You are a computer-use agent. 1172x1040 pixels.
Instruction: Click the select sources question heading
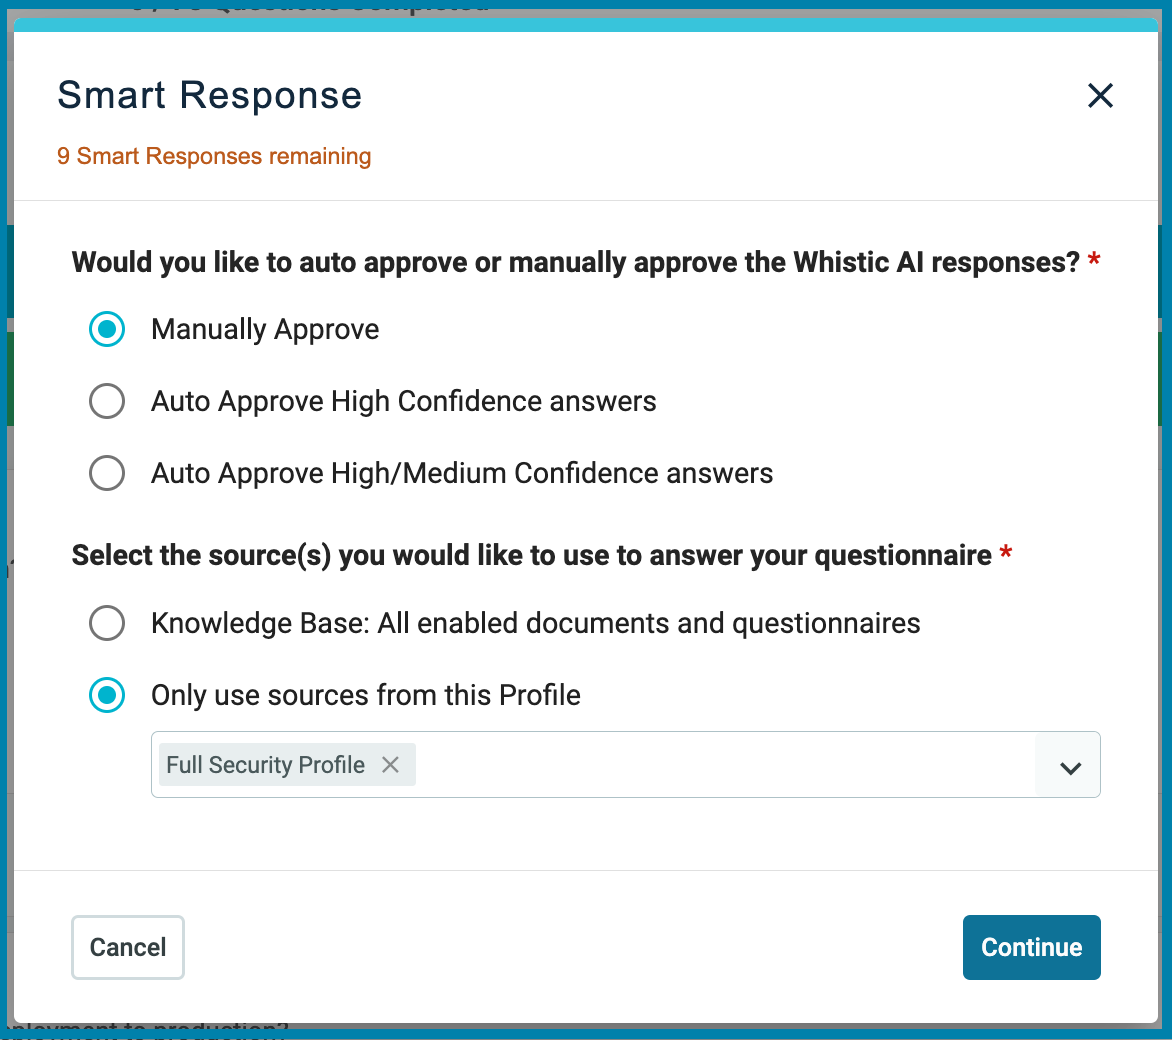(535, 555)
